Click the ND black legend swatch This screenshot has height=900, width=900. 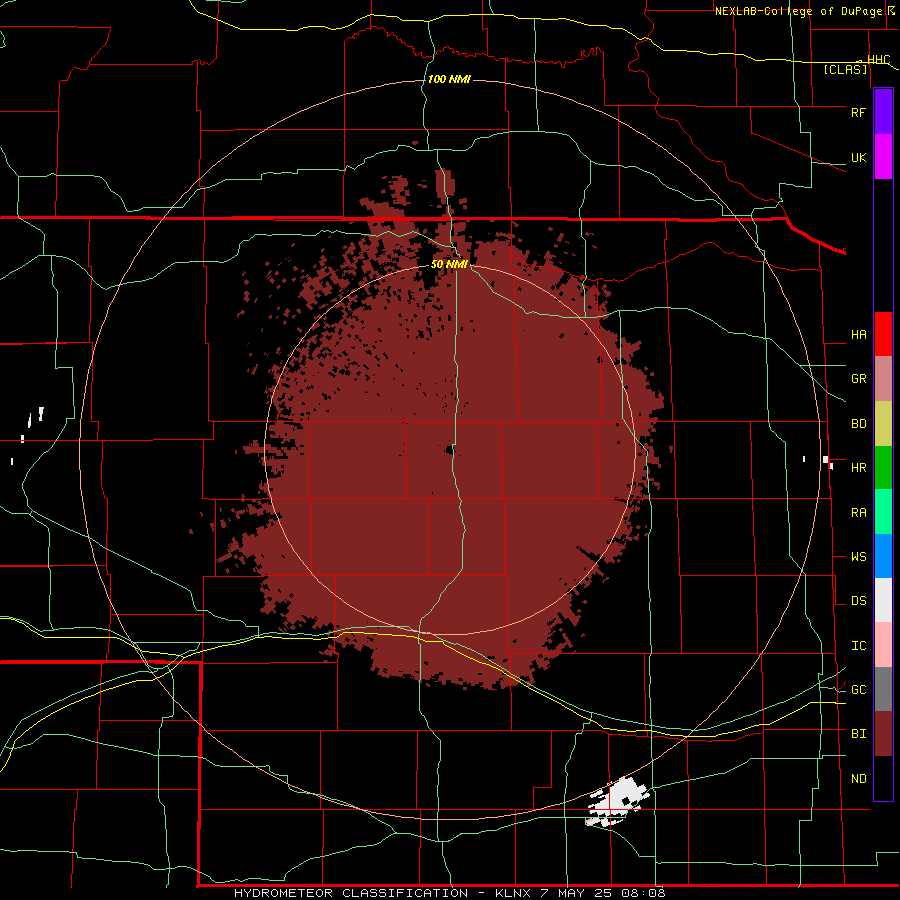[x=883, y=778]
